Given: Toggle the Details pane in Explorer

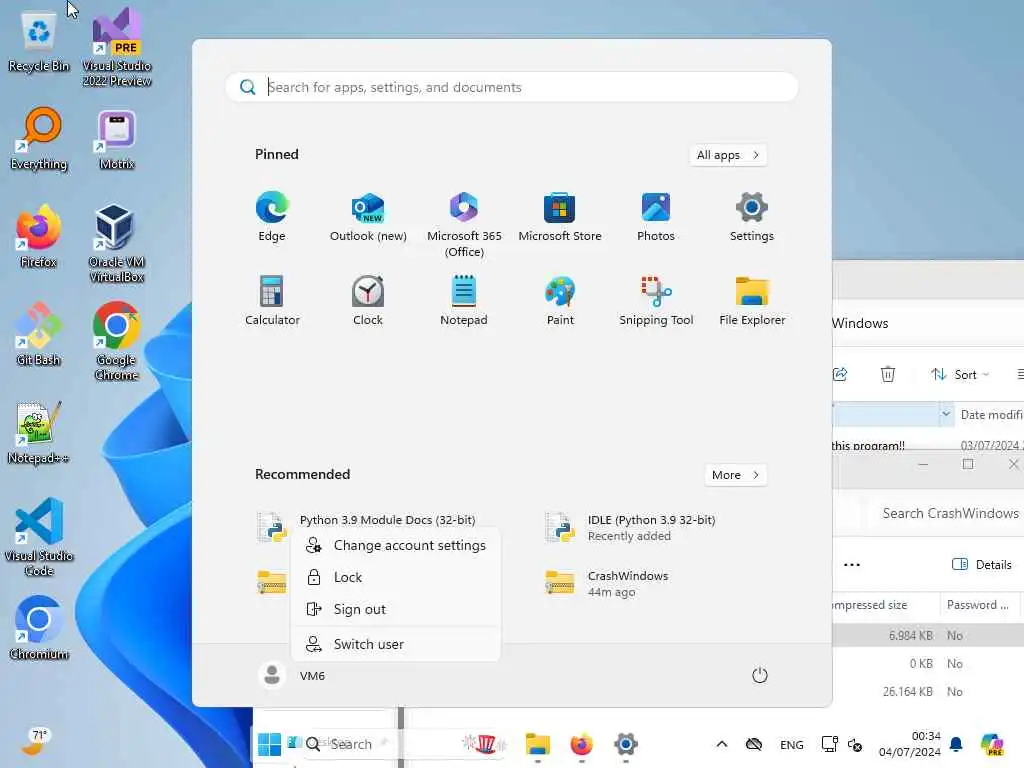Looking at the screenshot, I should 982,565.
